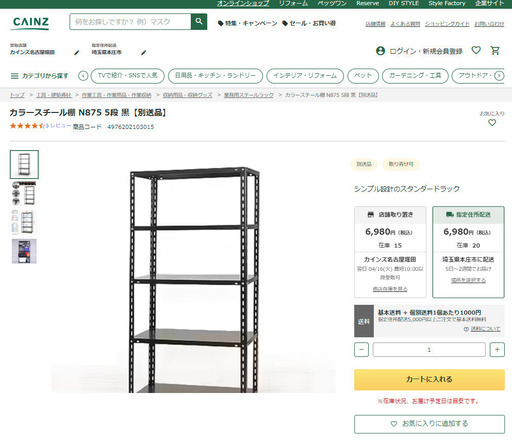Increase quantity with plus stepper
This screenshot has width=512, height=442.
[497, 350]
